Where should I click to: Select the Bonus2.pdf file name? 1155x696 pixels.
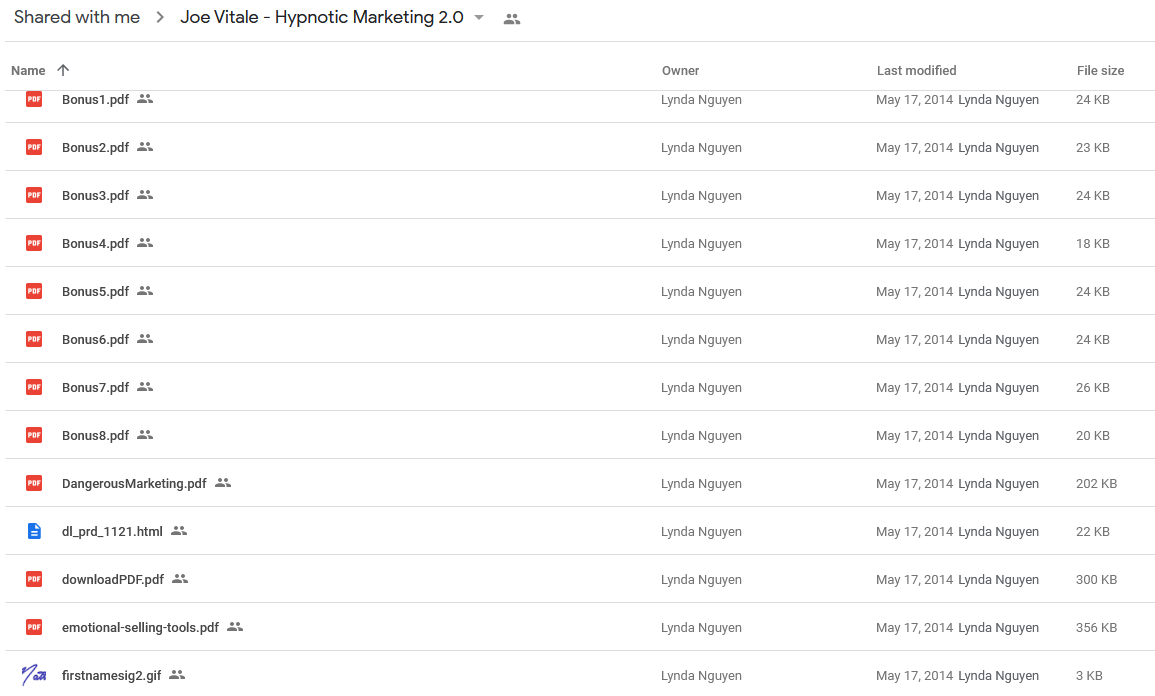coord(96,147)
